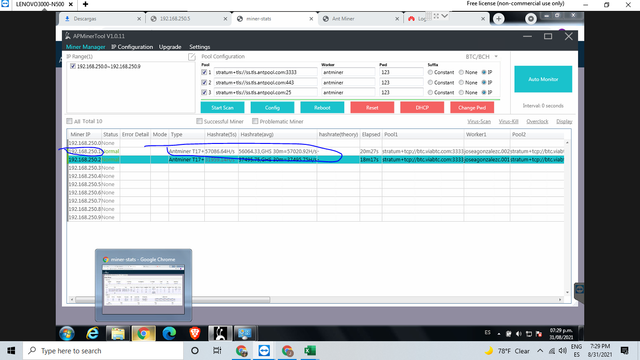Enable the Successful Miner filter checkbox
The width and height of the screenshot is (640, 360).
[199, 121]
